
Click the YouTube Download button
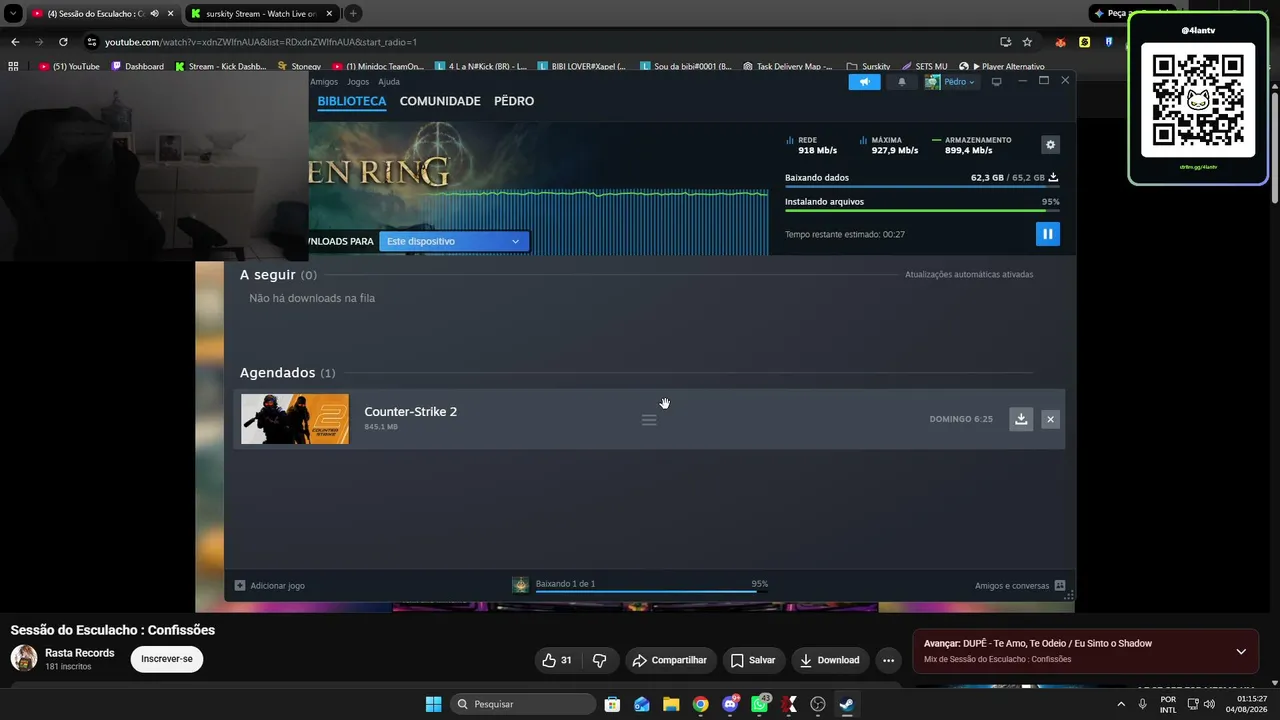tap(830, 660)
